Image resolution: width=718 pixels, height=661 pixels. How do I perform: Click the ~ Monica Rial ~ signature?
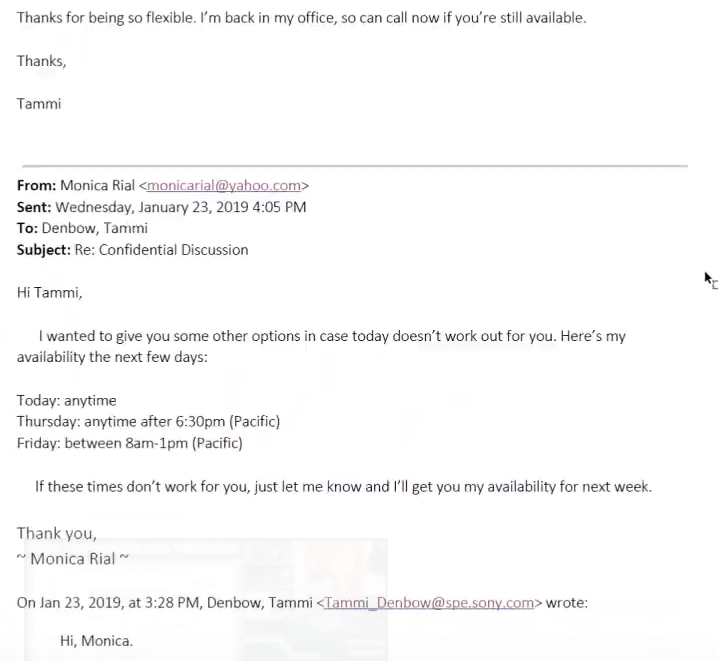click(x=73, y=559)
